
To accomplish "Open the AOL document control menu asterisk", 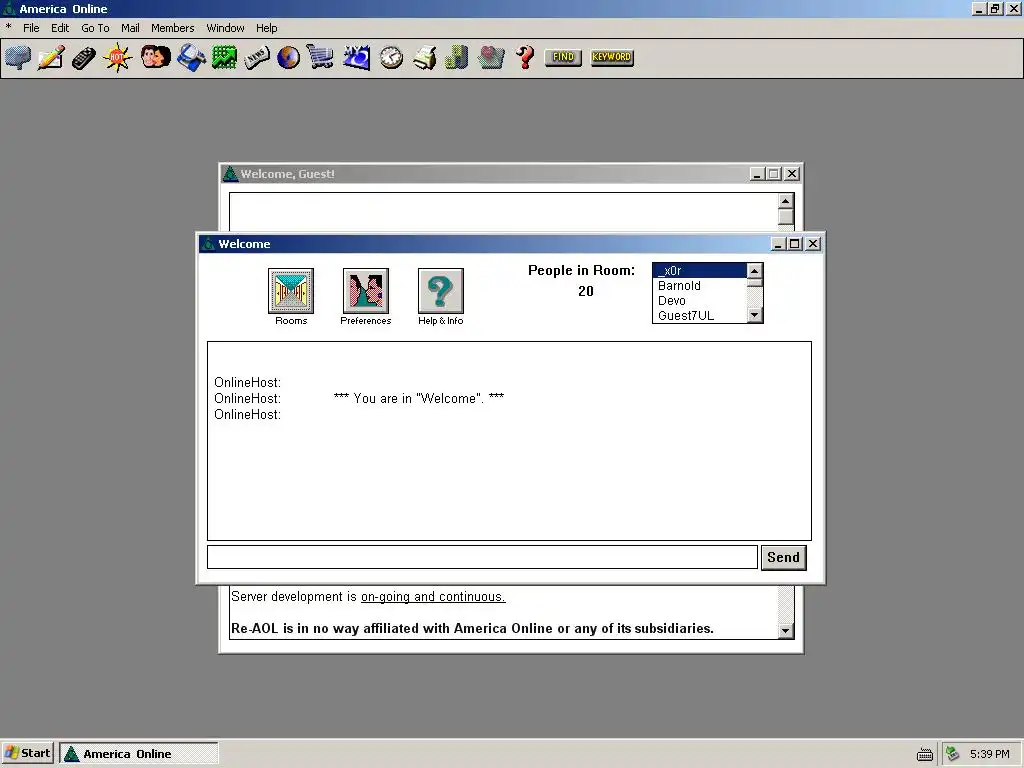I will (x=8, y=27).
